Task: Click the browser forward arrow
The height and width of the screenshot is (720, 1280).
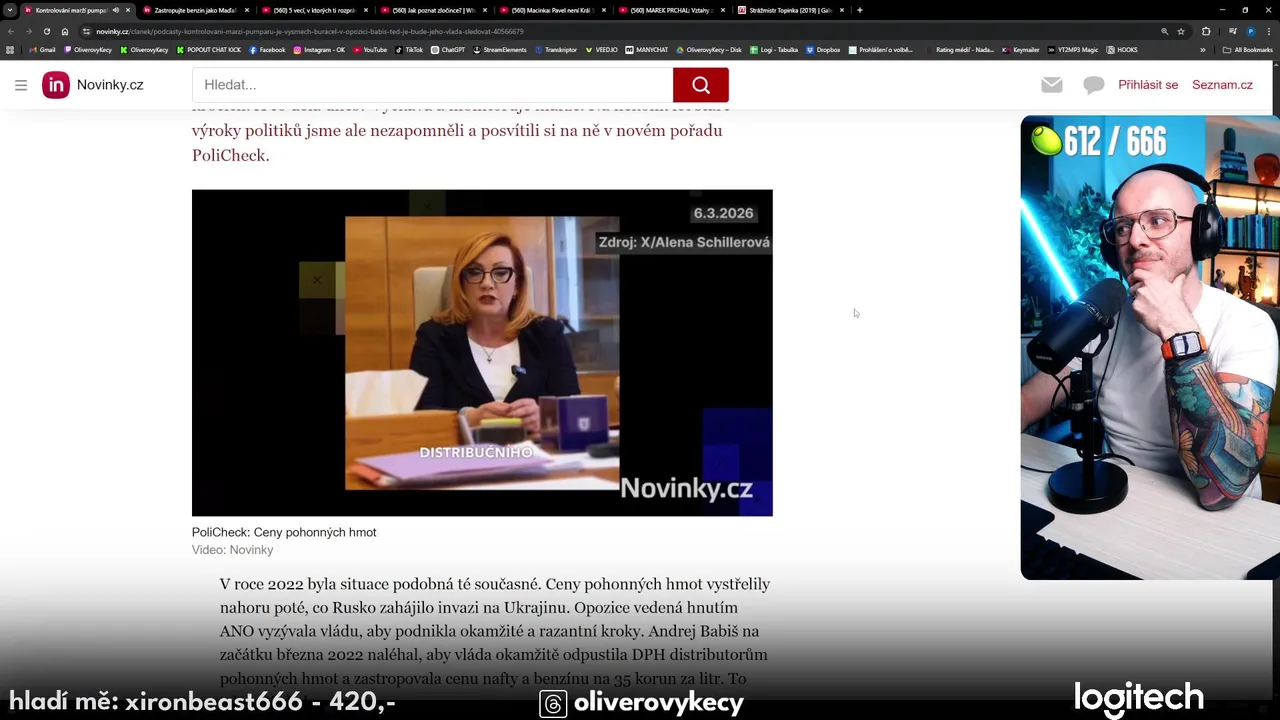Action: tap(29, 31)
